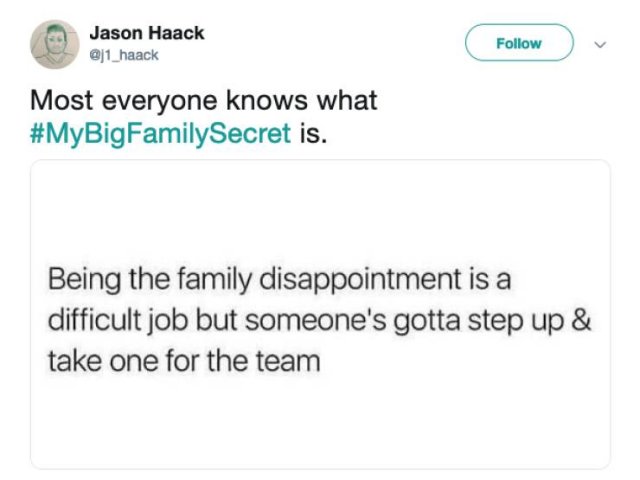Click the line 'take one for the team'
Image resolution: width=640 pixels, height=480 pixels.
point(184,361)
